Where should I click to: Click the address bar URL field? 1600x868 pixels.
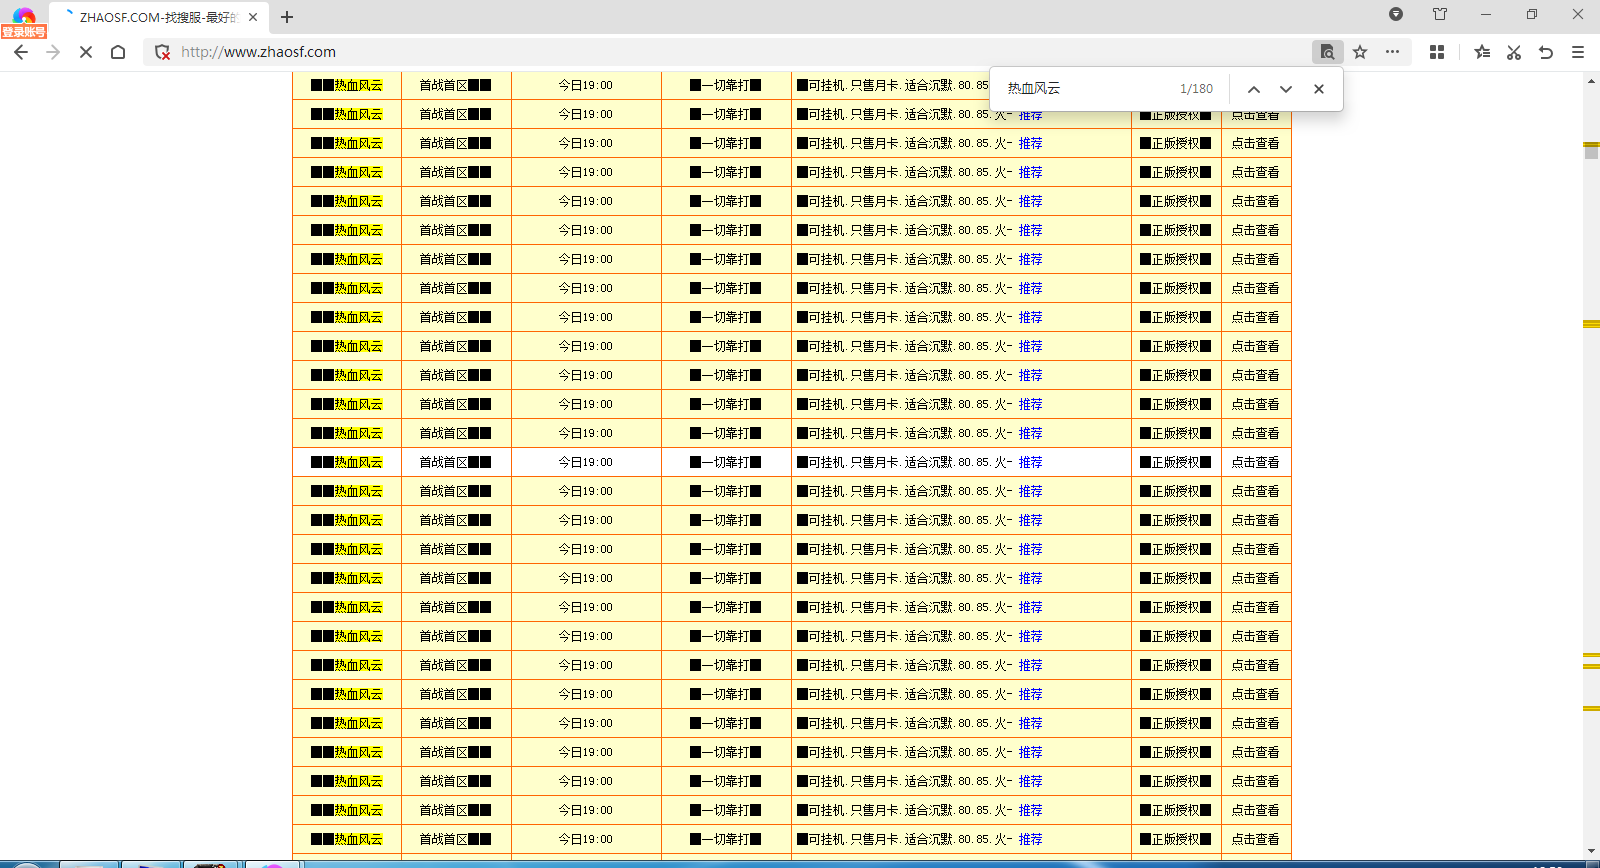(x=700, y=52)
